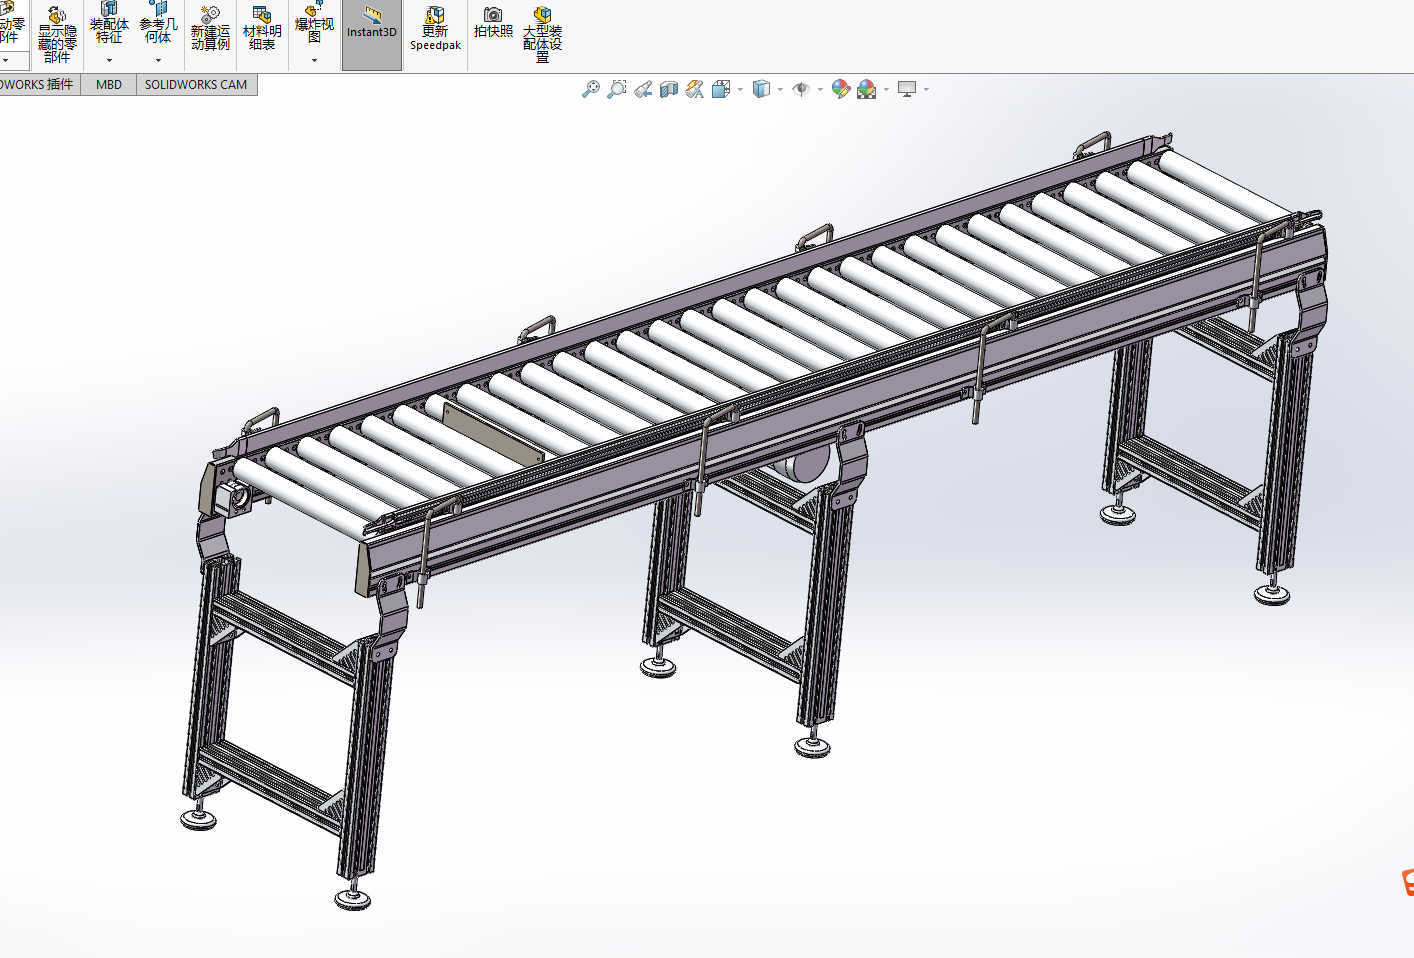Activate the Section View tool

click(x=669, y=89)
